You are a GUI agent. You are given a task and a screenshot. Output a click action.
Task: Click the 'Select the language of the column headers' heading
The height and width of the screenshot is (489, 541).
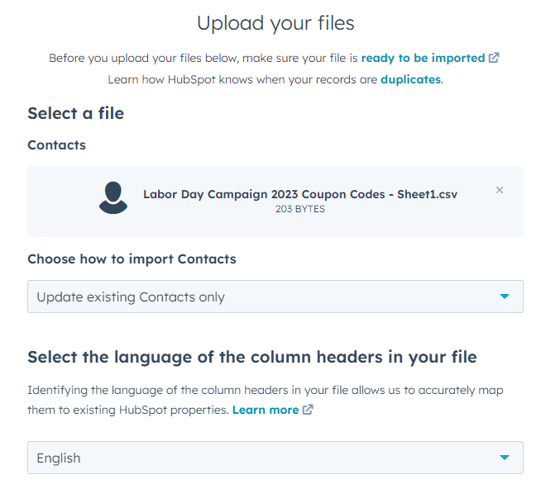point(252,357)
